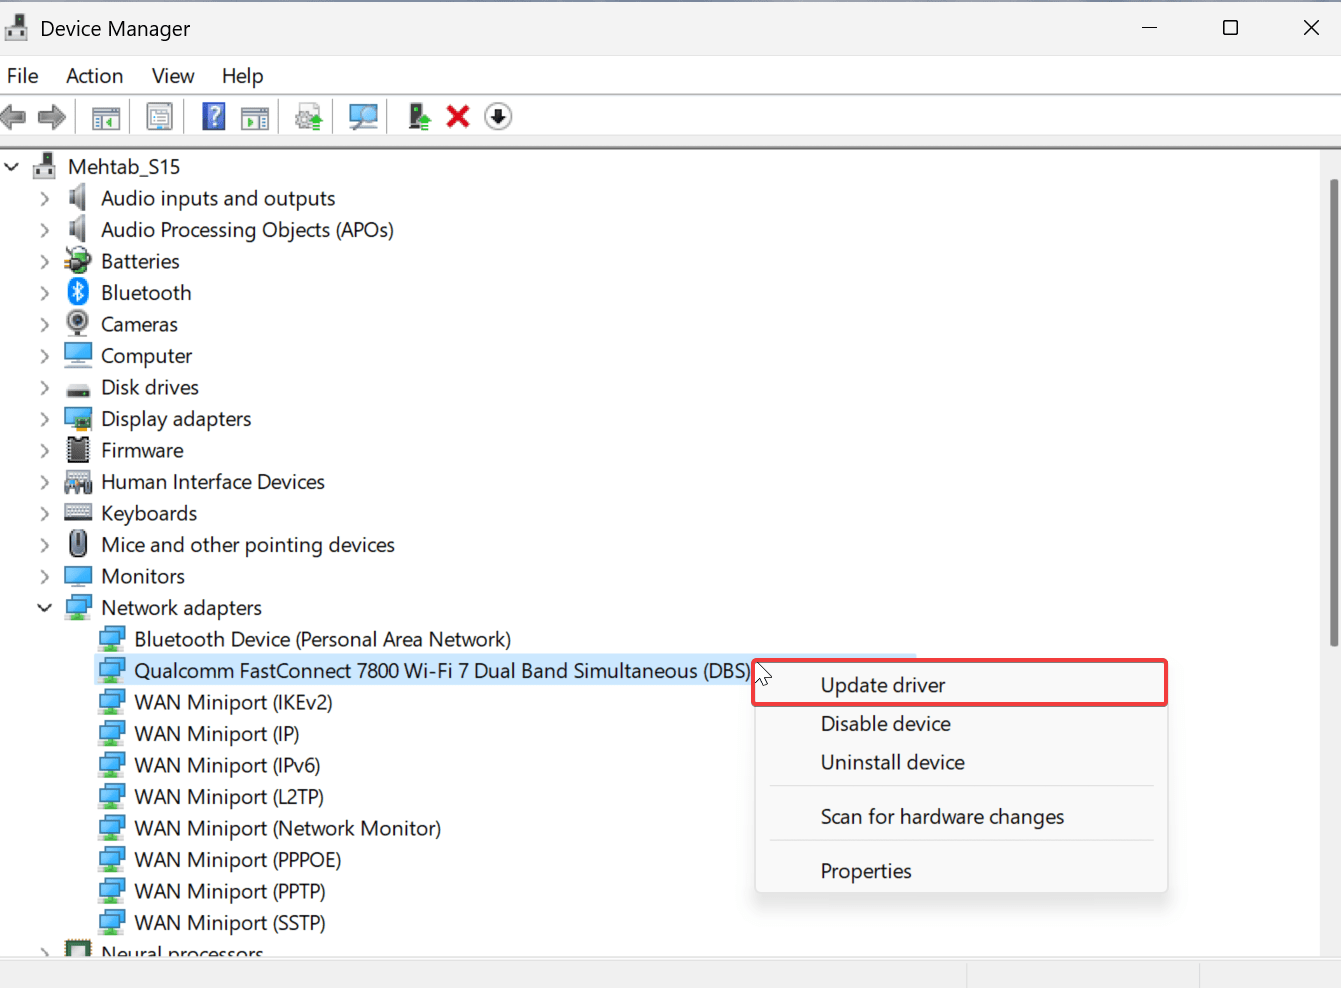1341x988 pixels.
Task: Click the Audio inputs and outputs speaker icon
Action: pyautogui.click(x=77, y=198)
